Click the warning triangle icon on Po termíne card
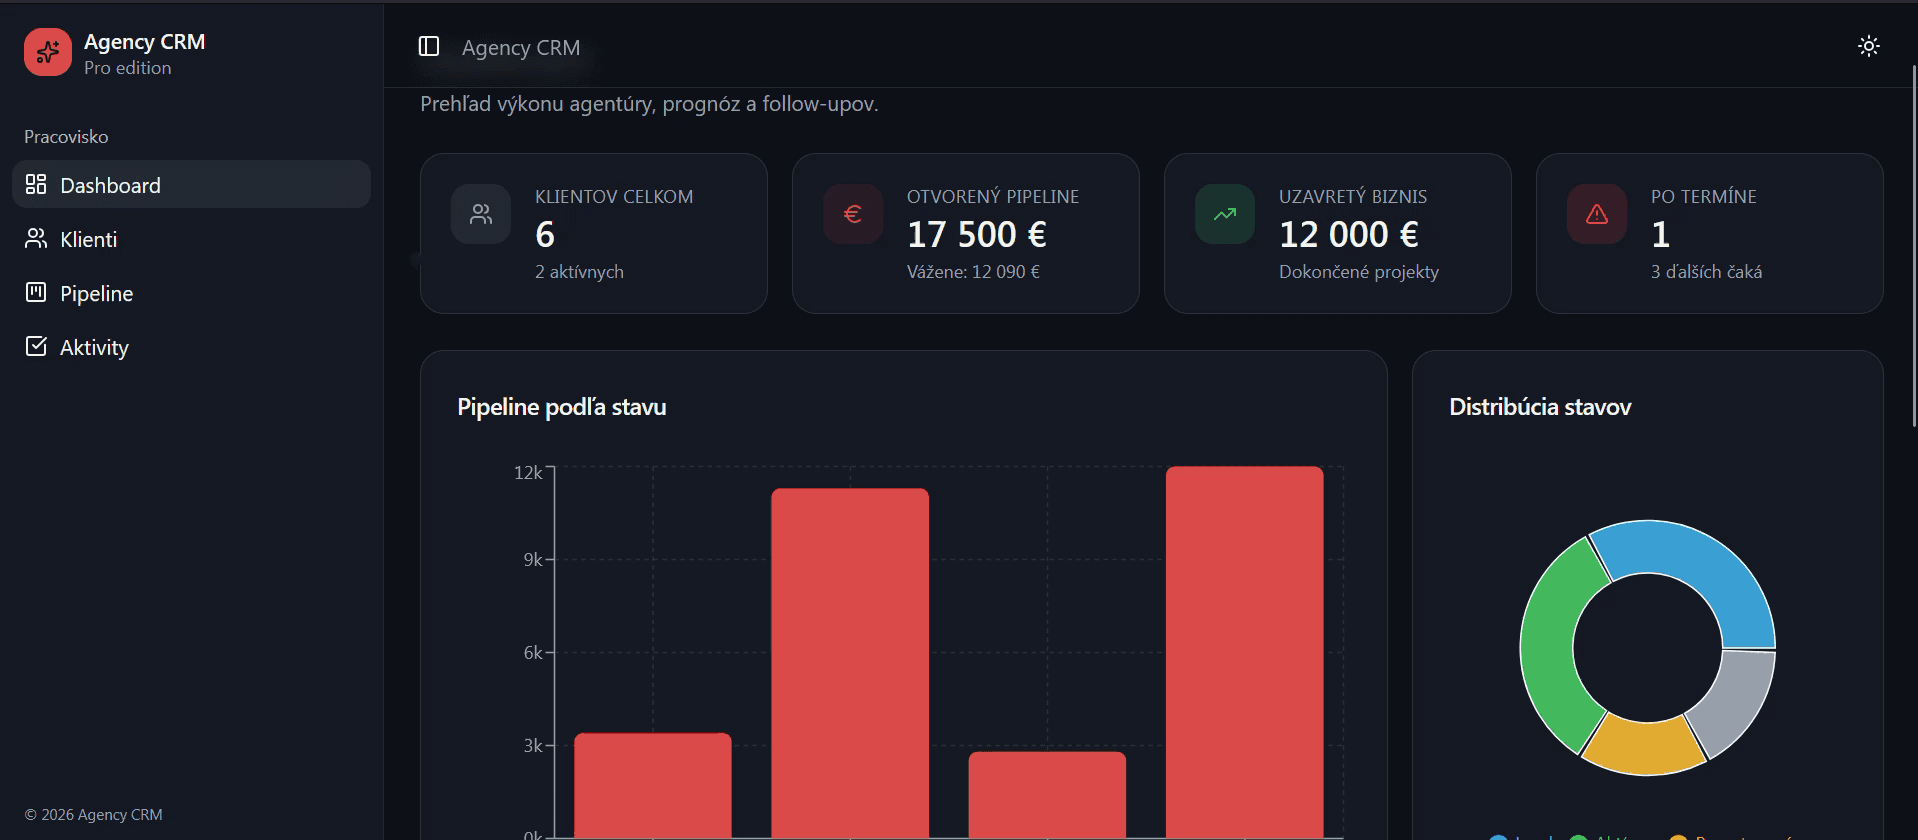 (x=1597, y=214)
